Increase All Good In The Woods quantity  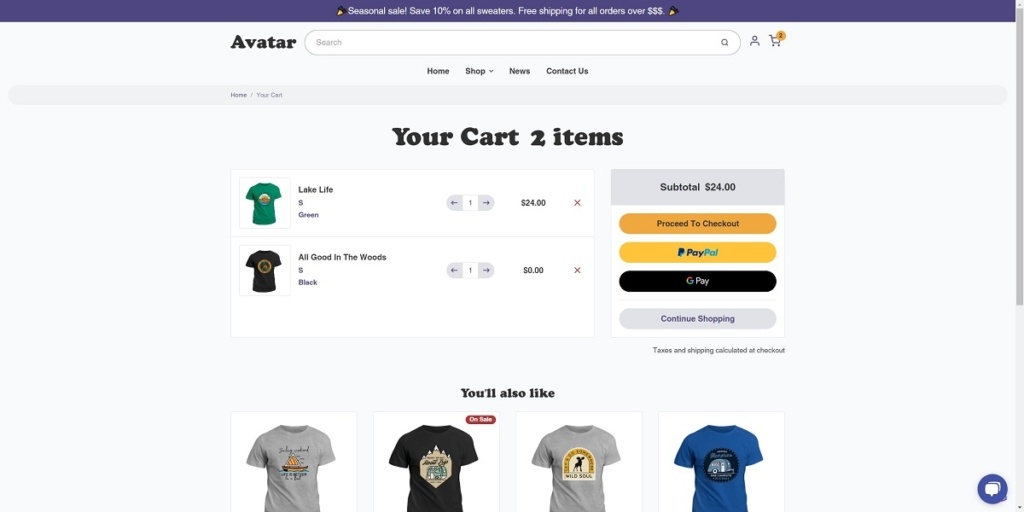click(486, 270)
